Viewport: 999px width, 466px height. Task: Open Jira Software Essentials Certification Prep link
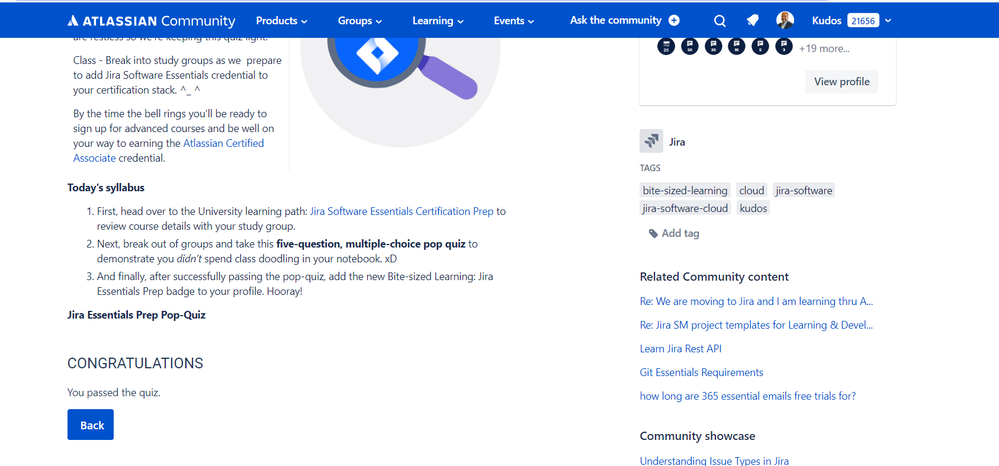tap(401, 211)
